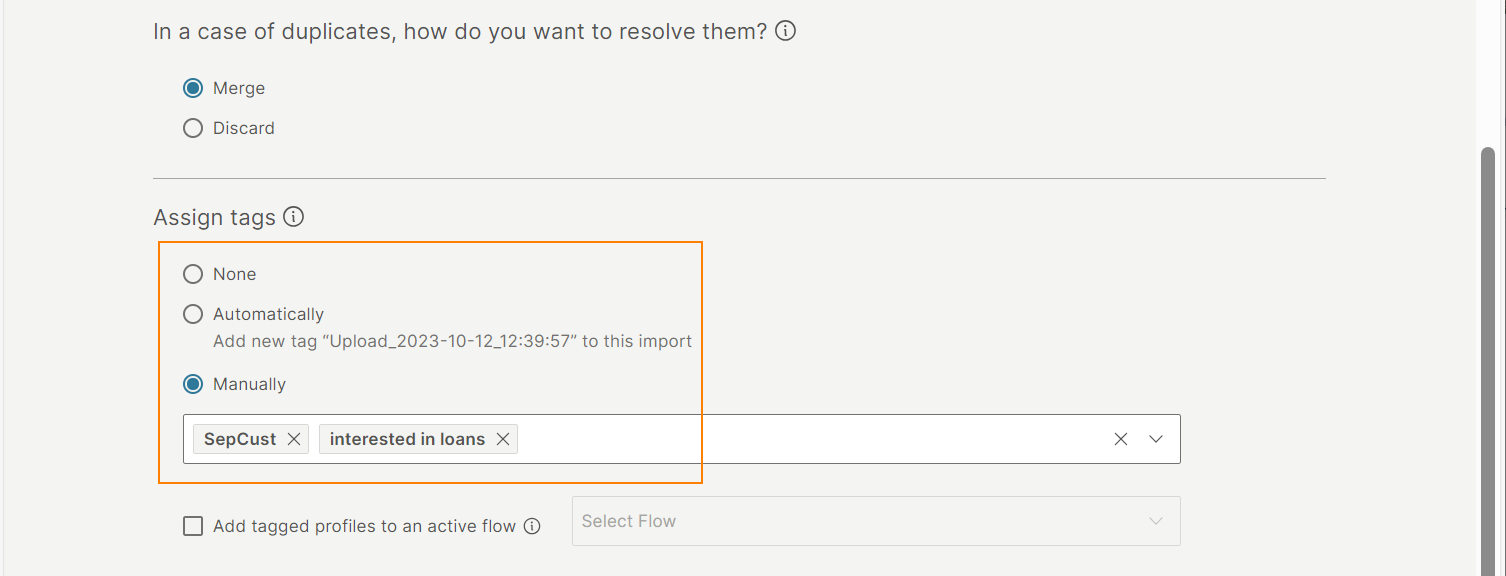The image size is (1506, 576).
Task: Select the Merge duplicates option
Action: coord(193,88)
